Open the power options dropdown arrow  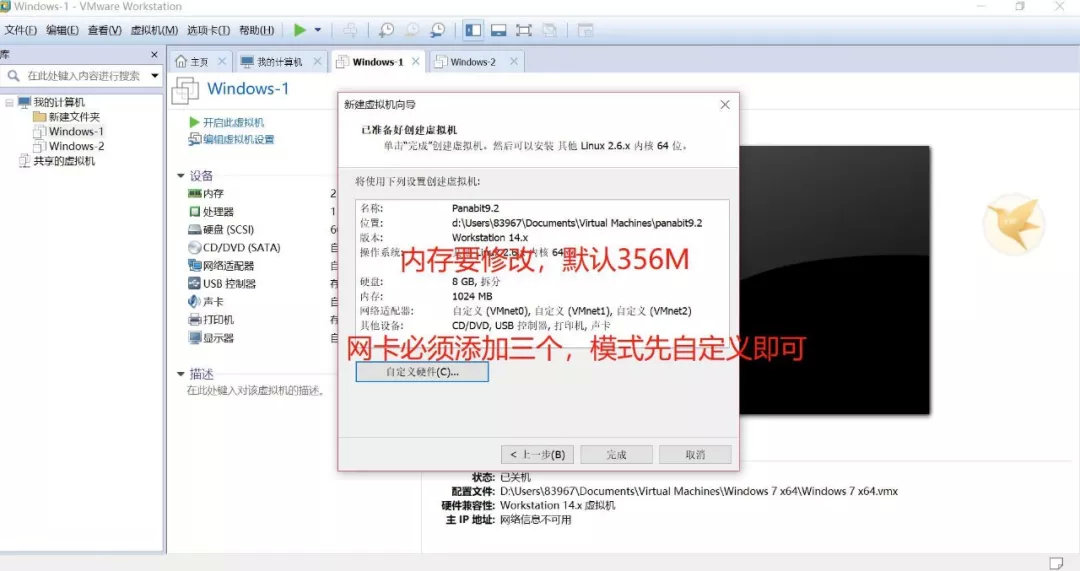pos(318,30)
